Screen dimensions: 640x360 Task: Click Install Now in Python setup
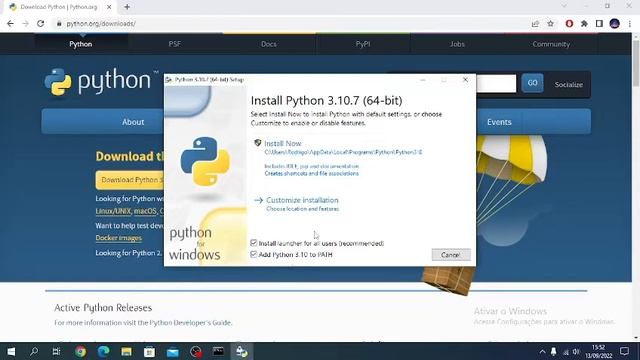click(282, 143)
